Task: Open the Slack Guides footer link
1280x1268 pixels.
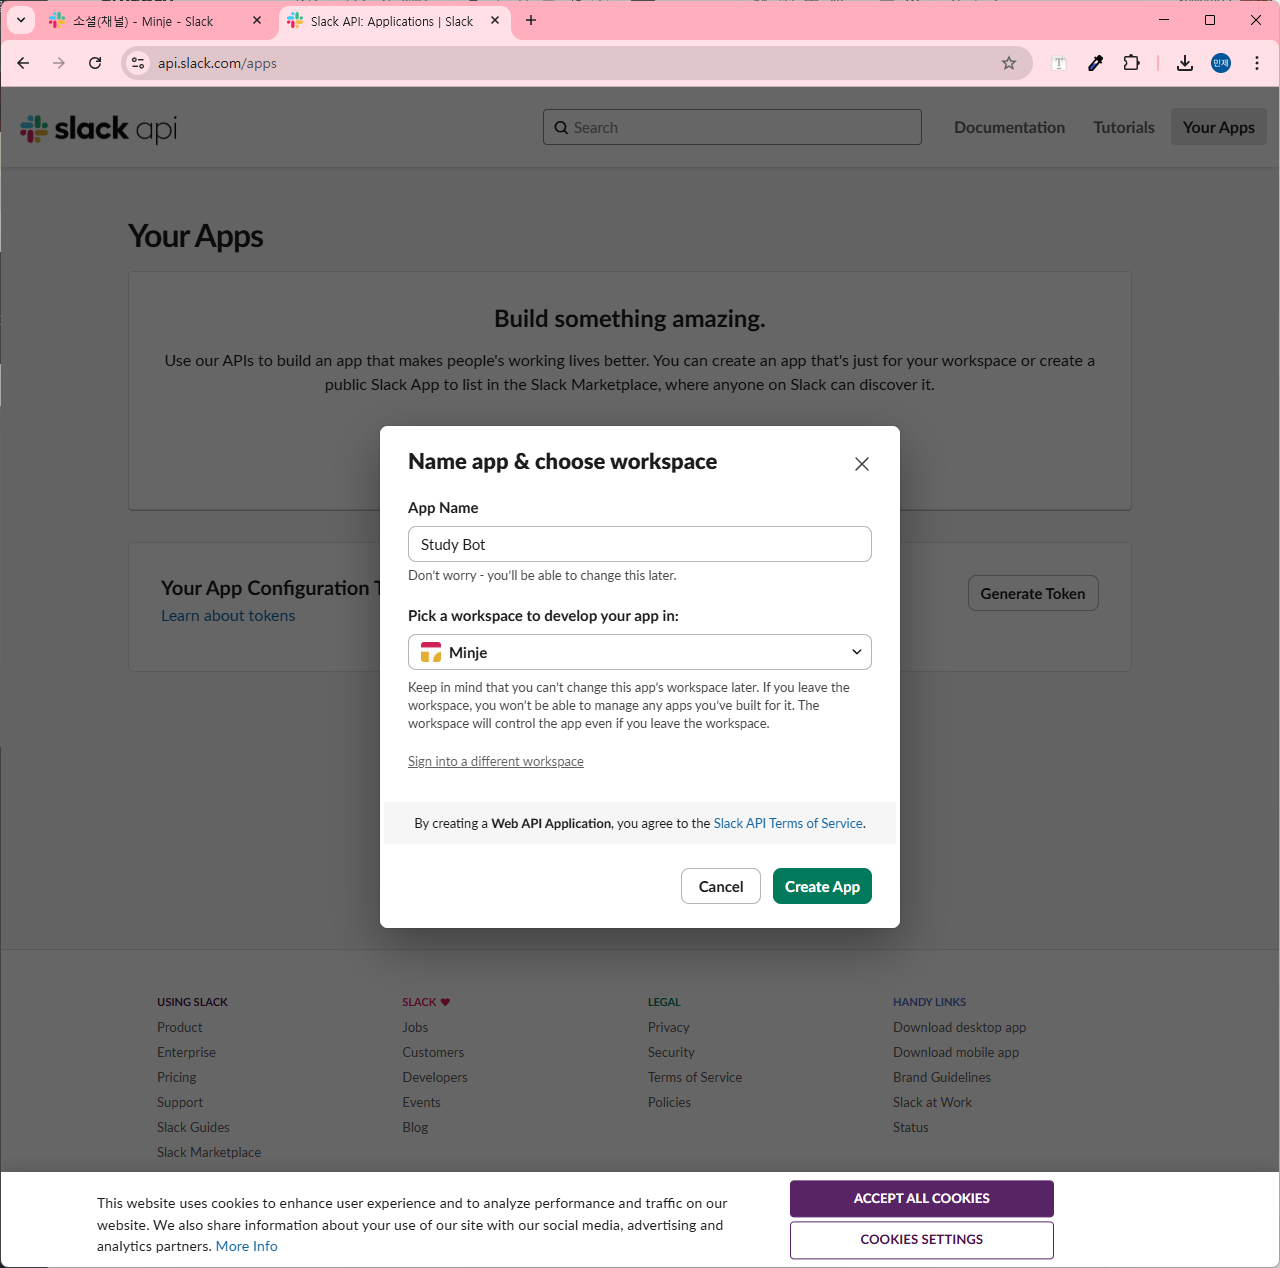Action: [x=193, y=1127]
